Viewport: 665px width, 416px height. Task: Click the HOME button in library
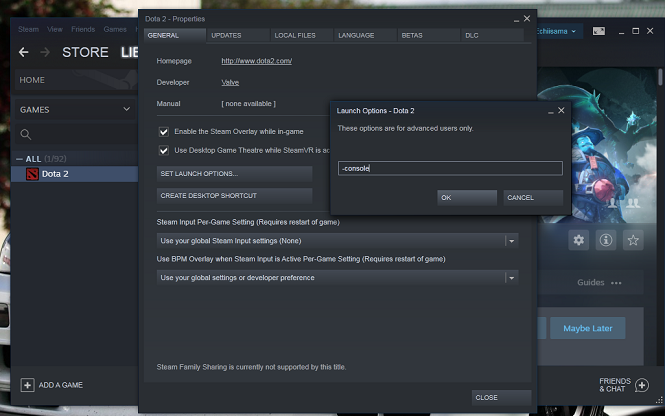click(x=76, y=80)
